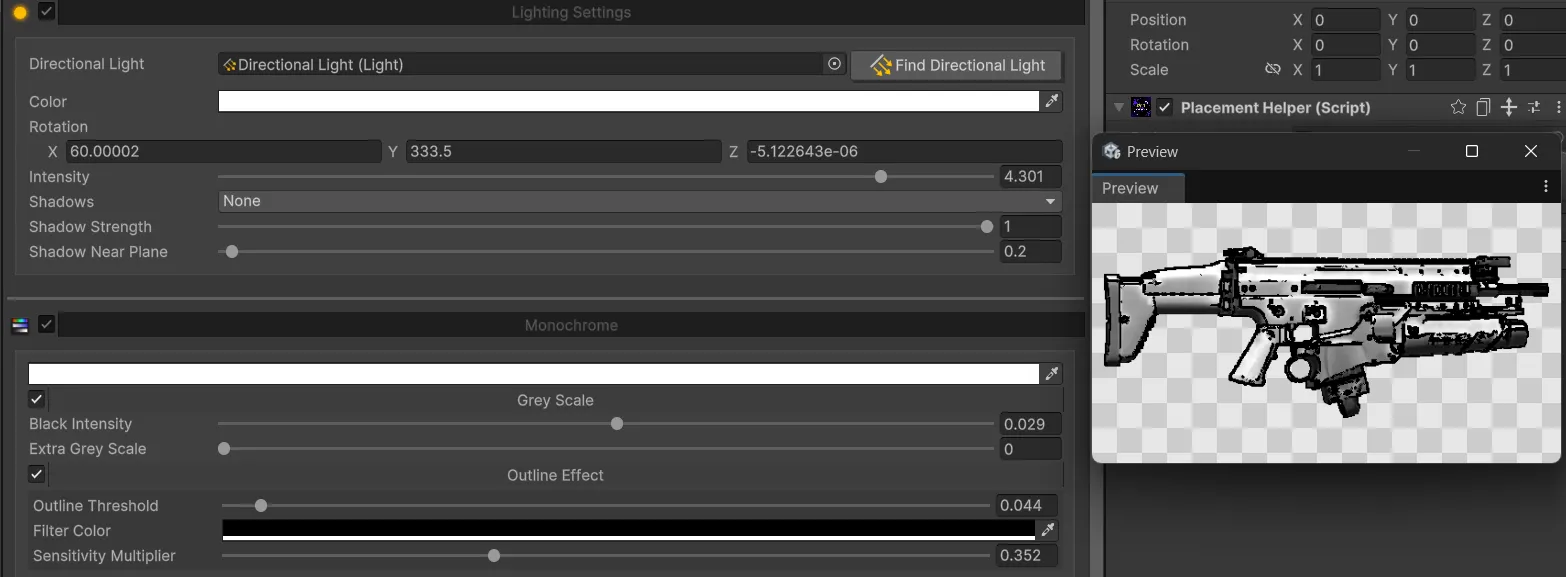The height and width of the screenshot is (577, 1566).
Task: Click the Lighting Settings sun icon in header
Action: click(x=19, y=12)
